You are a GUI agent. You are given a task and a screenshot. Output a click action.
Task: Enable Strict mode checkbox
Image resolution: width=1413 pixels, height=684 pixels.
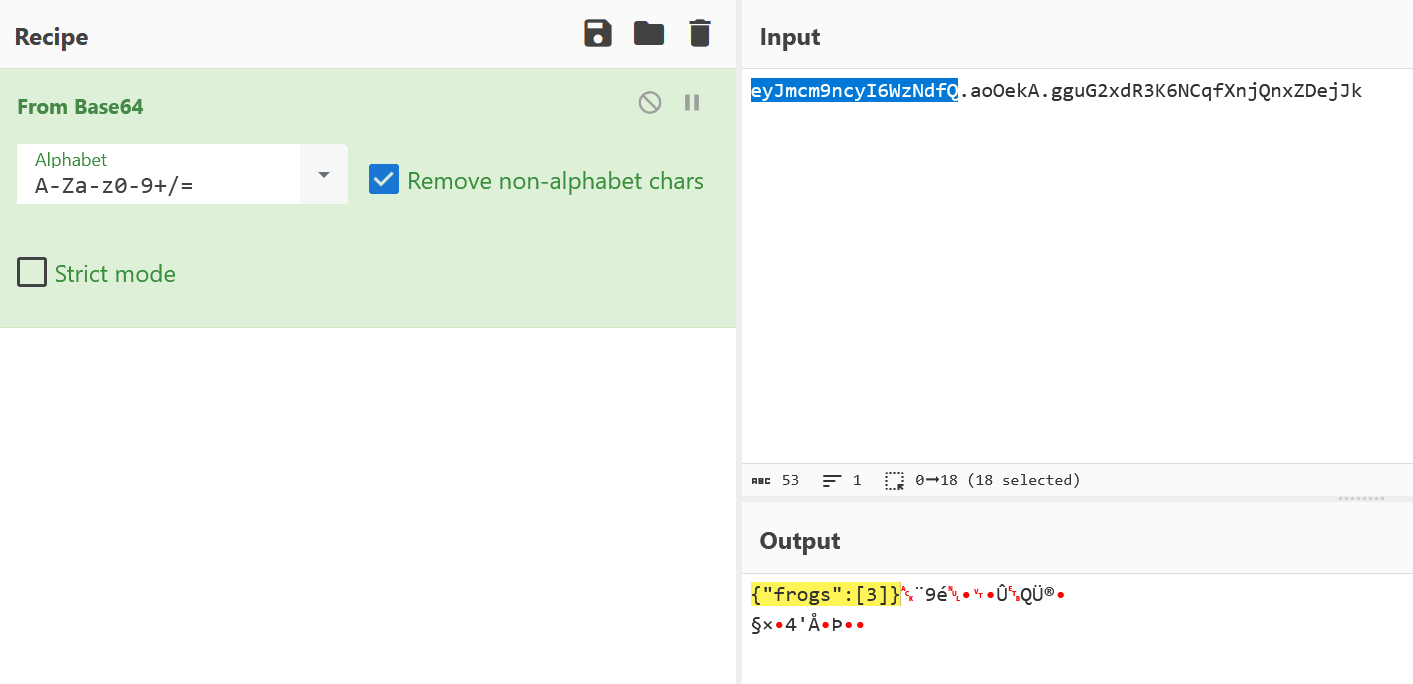(x=32, y=272)
